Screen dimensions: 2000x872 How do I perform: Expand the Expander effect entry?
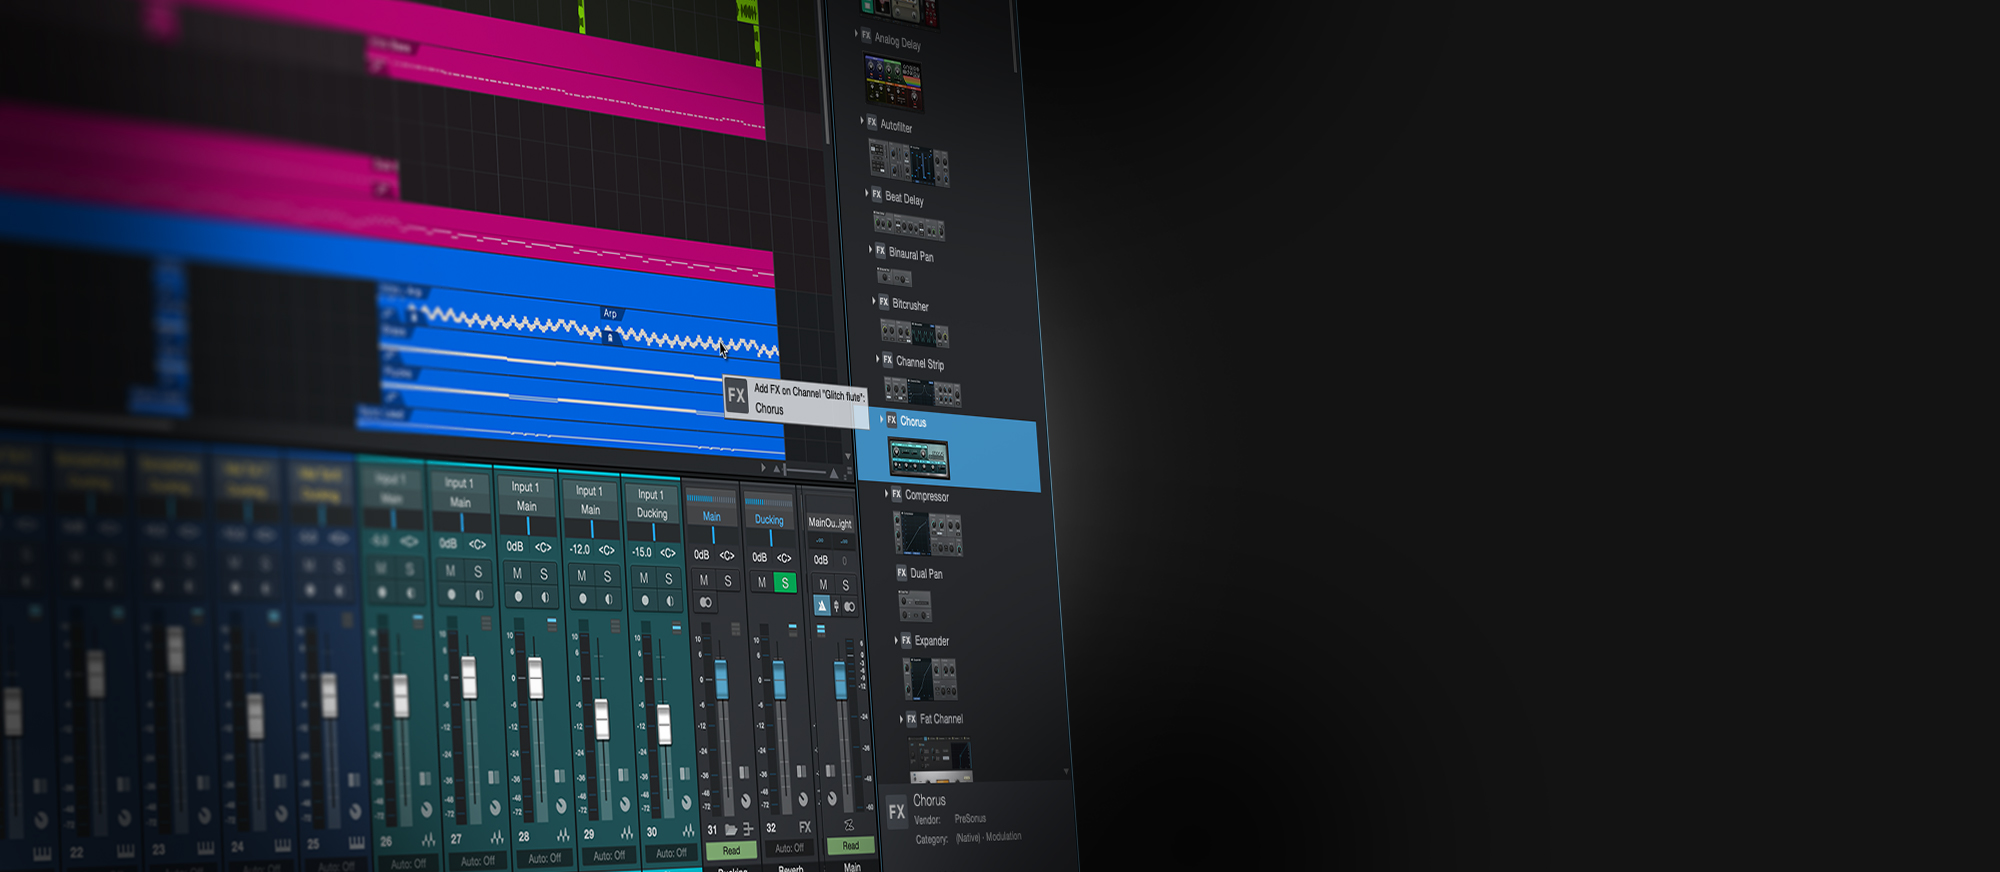[x=896, y=639]
